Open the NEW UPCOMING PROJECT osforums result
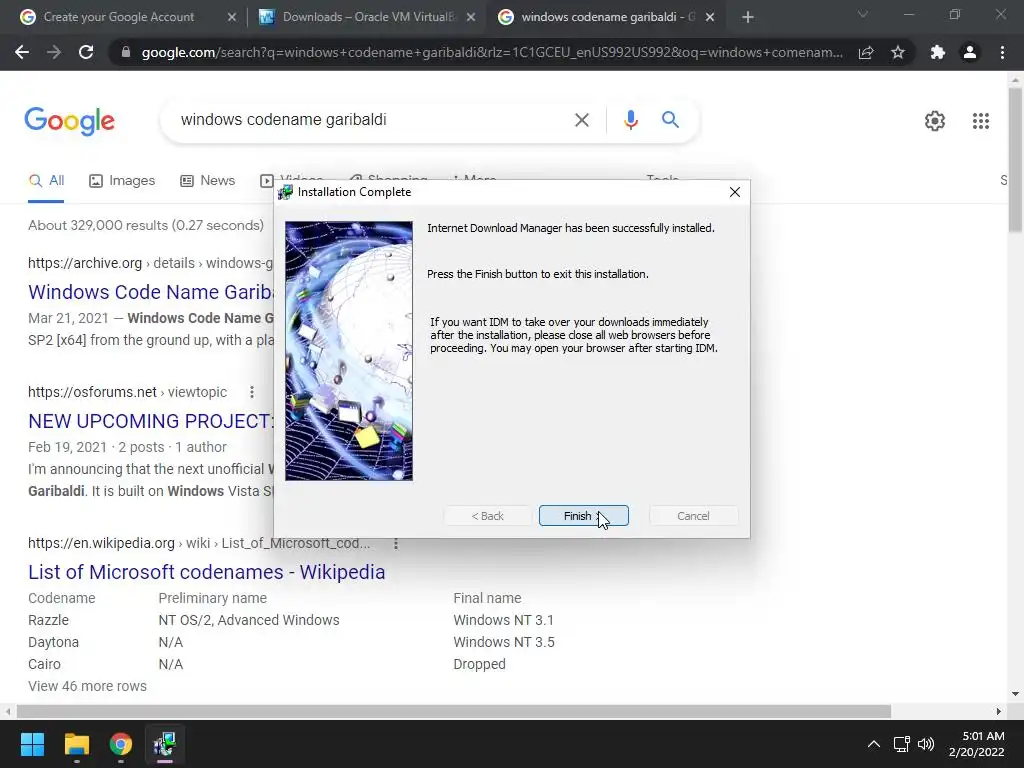The width and height of the screenshot is (1024, 768). (x=150, y=421)
